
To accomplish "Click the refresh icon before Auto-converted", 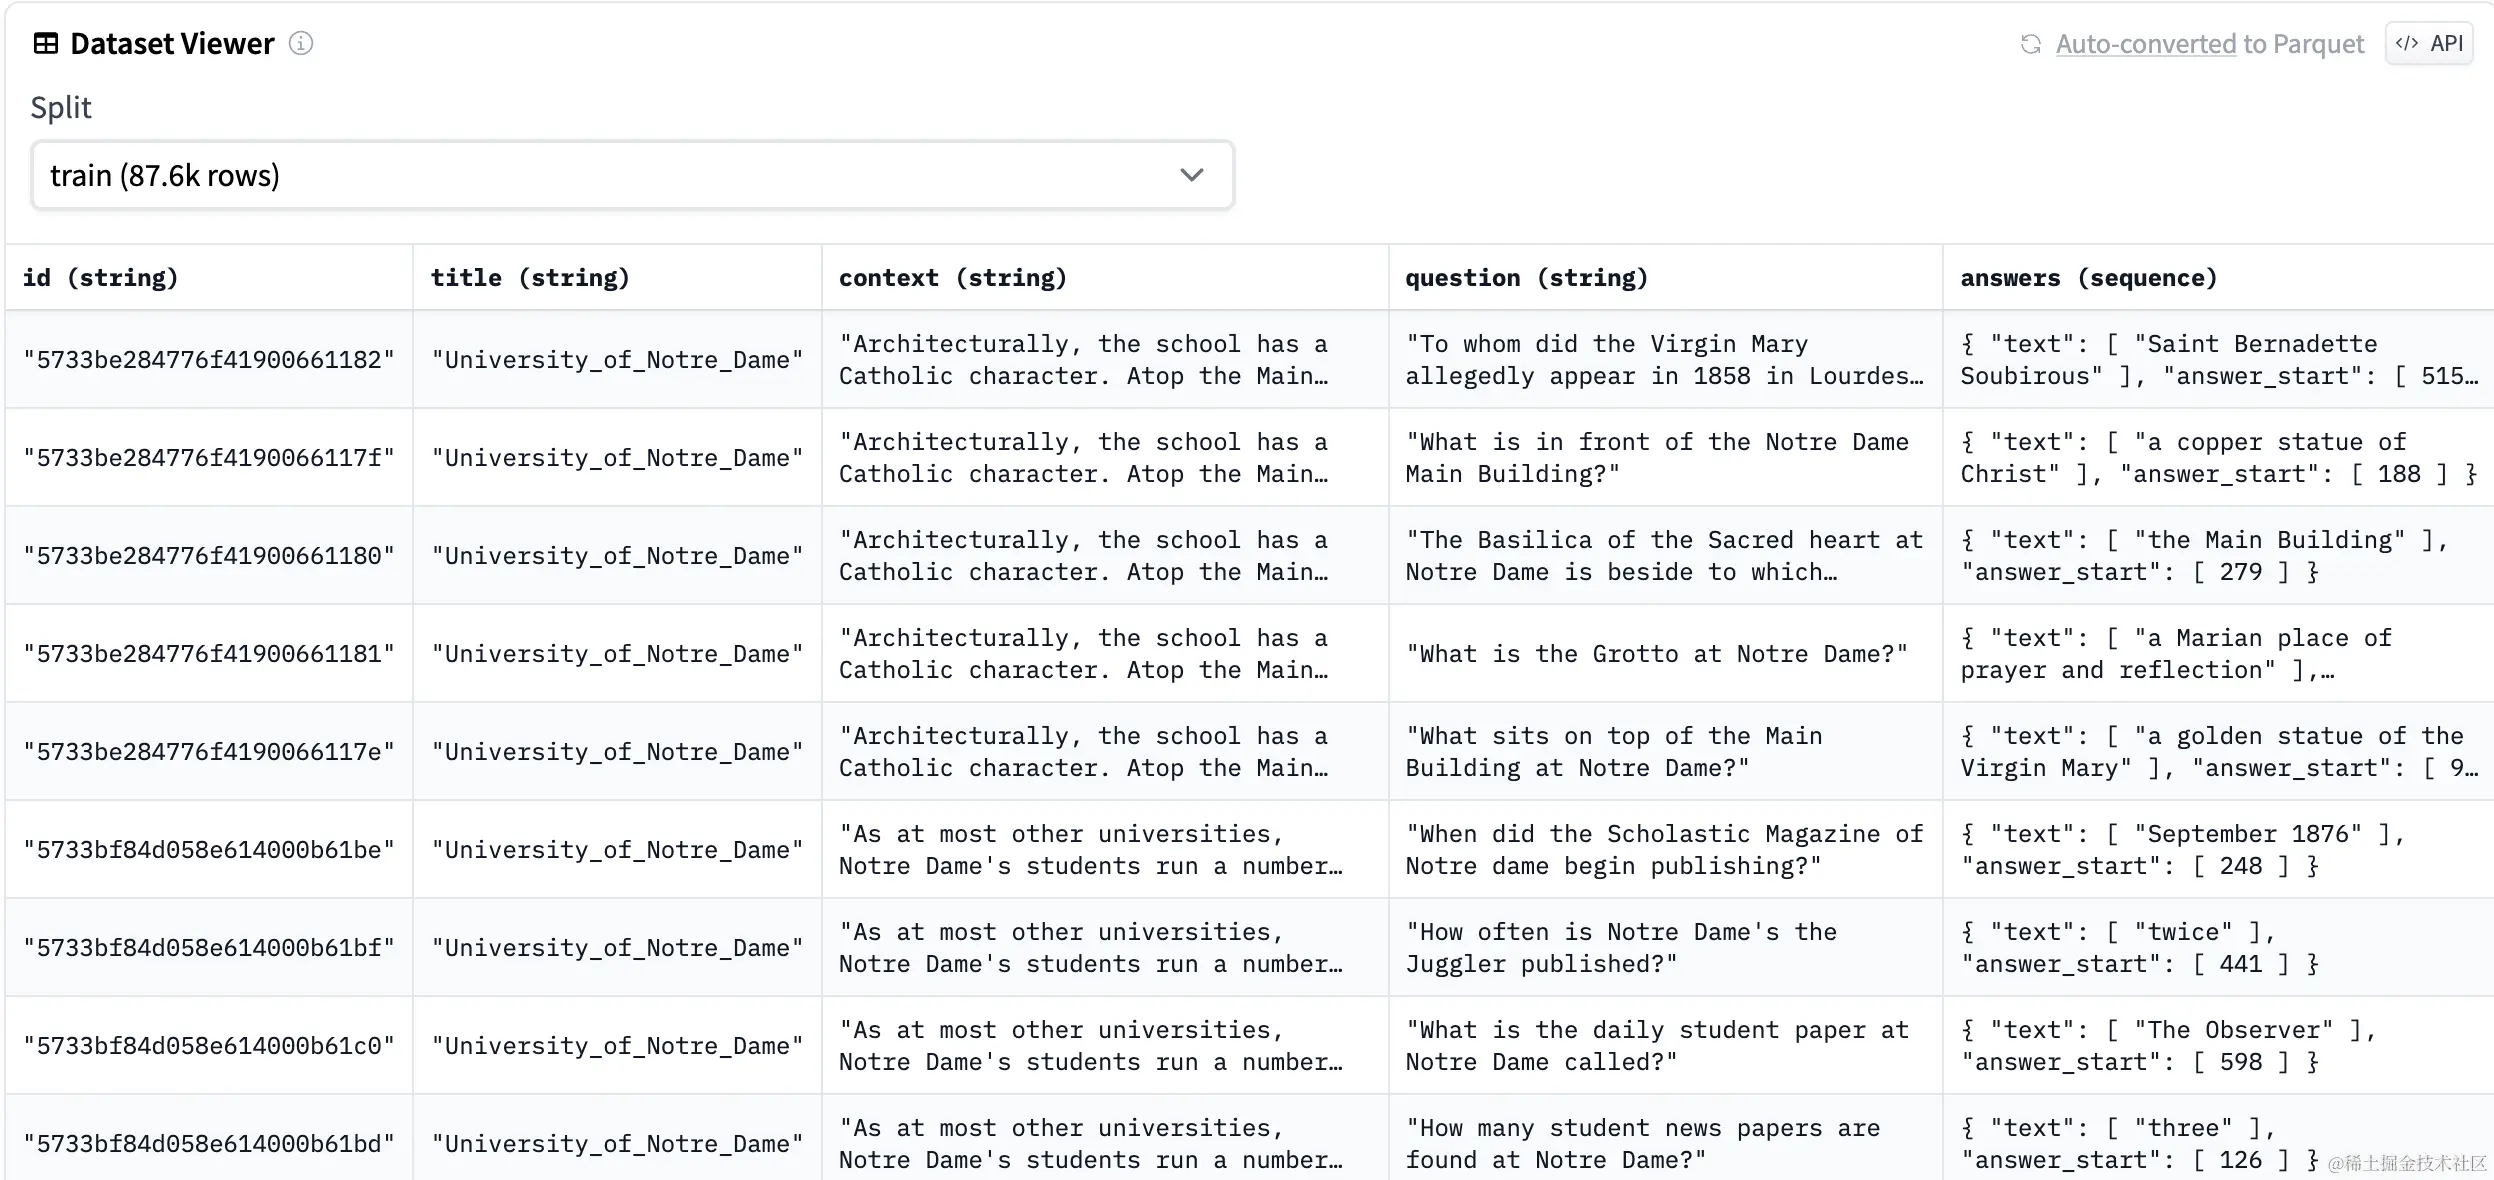I will coord(2030,44).
